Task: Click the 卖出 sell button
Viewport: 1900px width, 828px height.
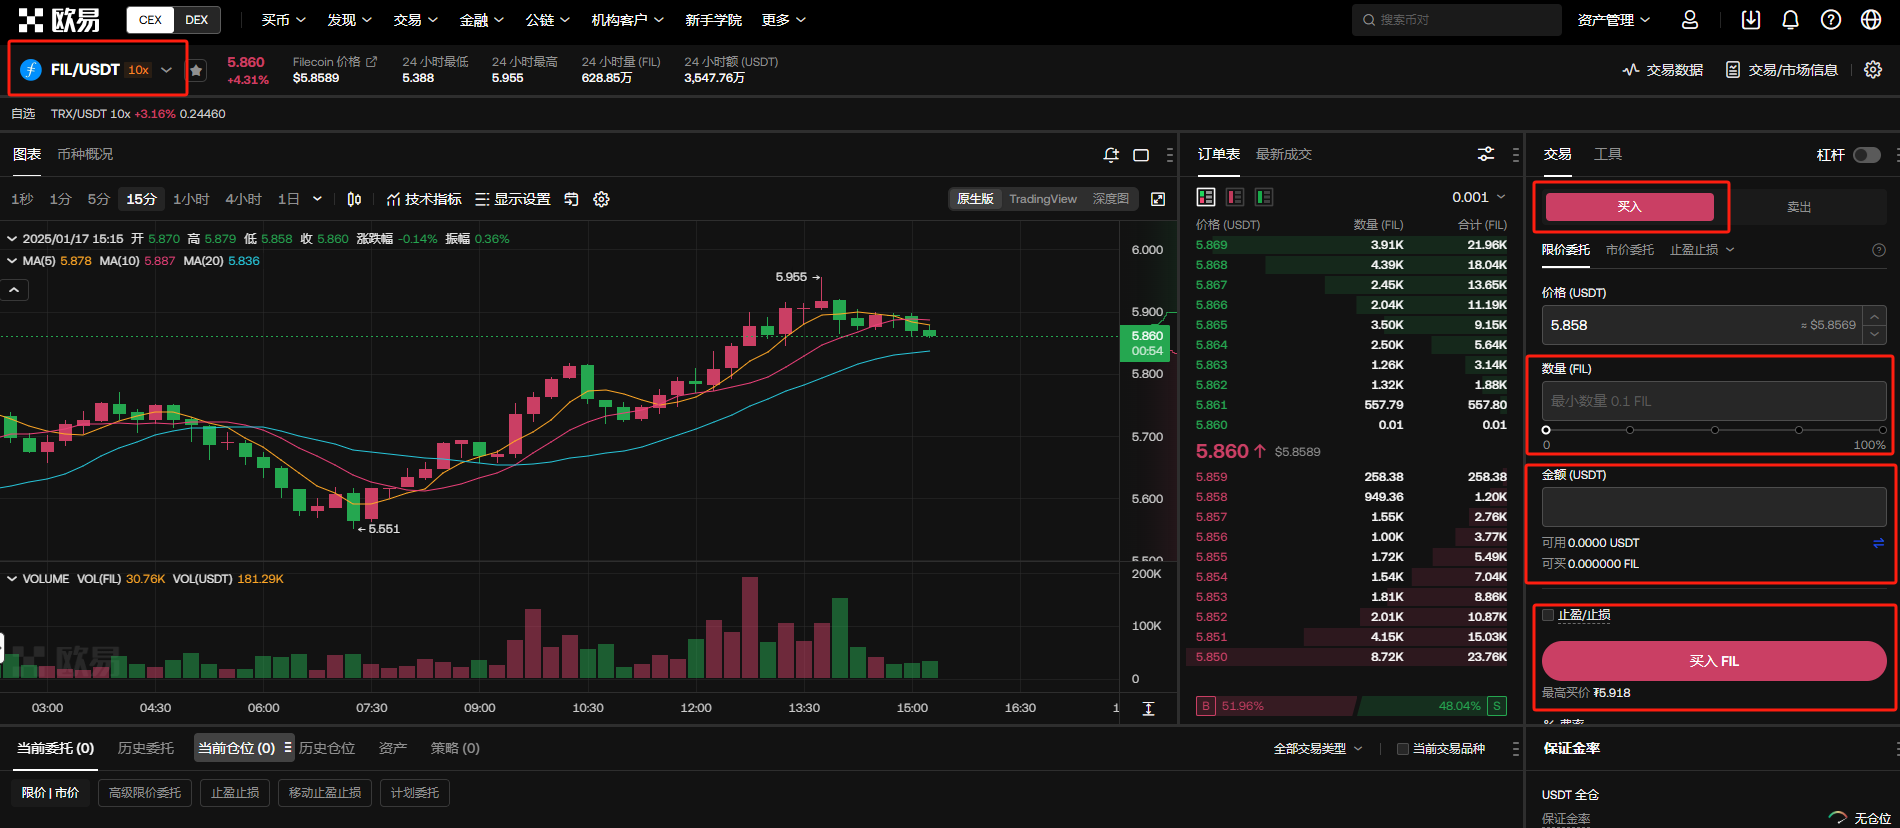Action: pos(1799,207)
